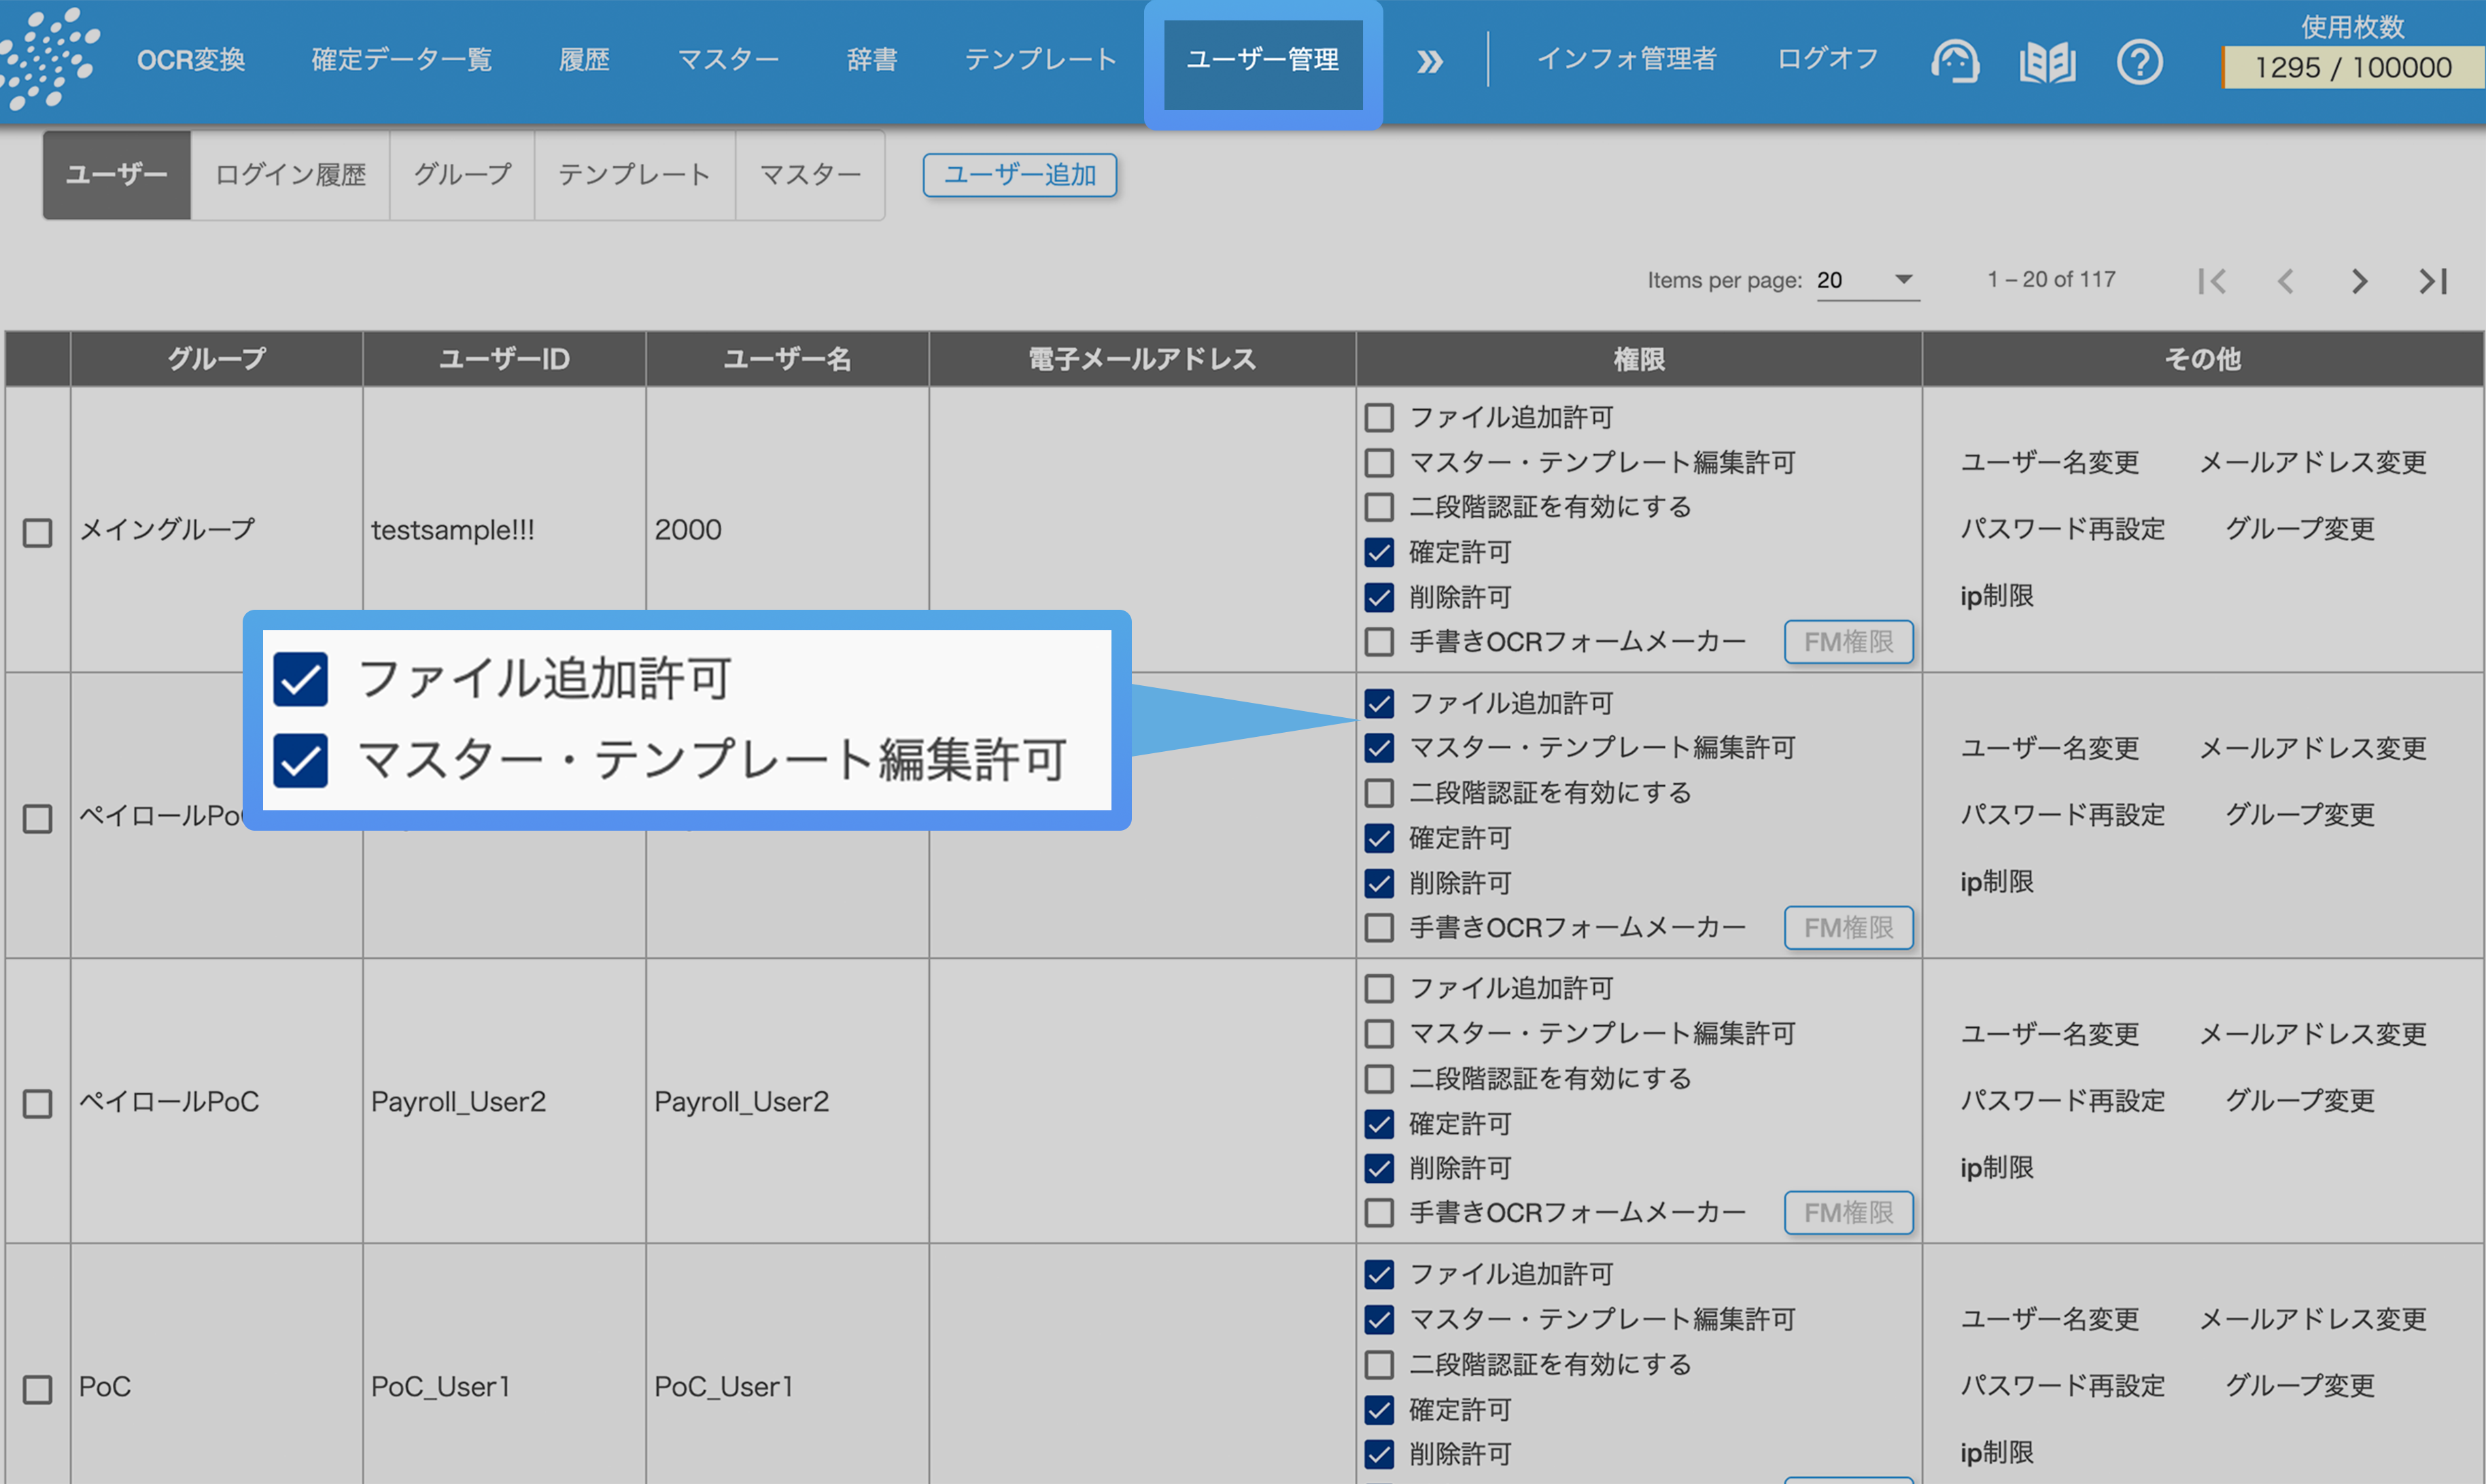
Task: Click the help question mark icon
Action: (x=2139, y=62)
